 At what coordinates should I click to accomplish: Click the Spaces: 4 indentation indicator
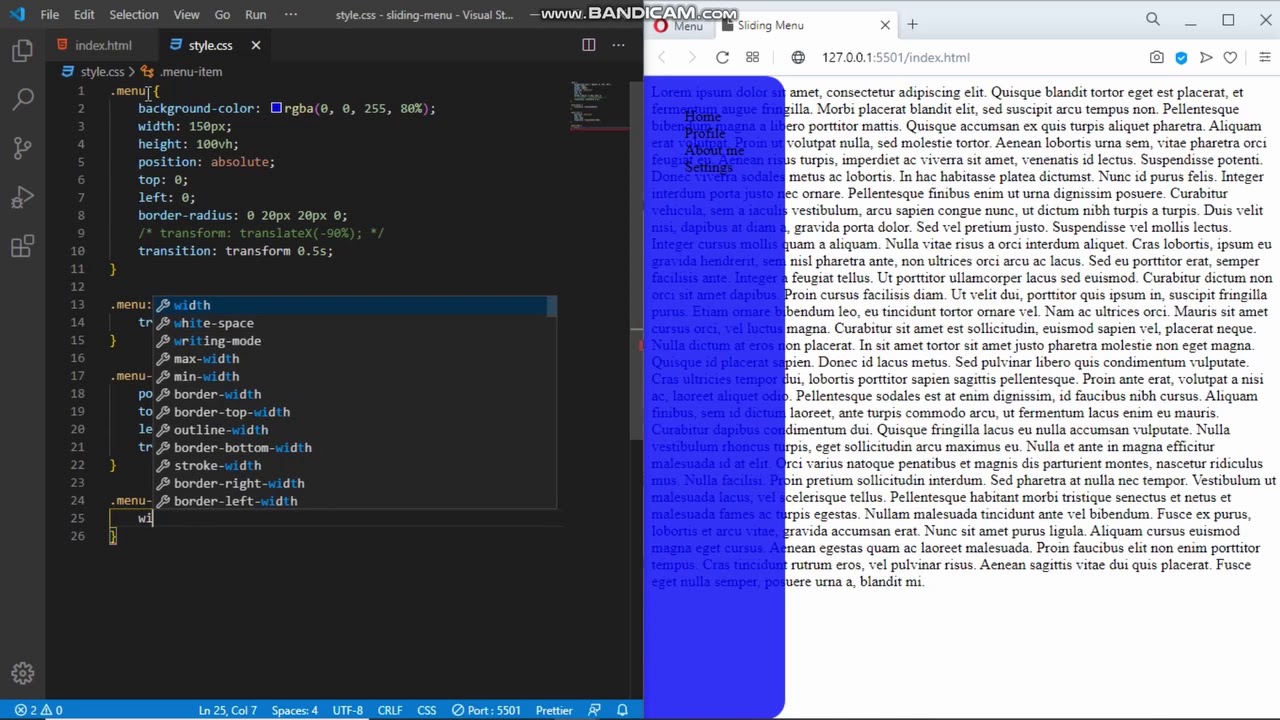click(x=294, y=710)
